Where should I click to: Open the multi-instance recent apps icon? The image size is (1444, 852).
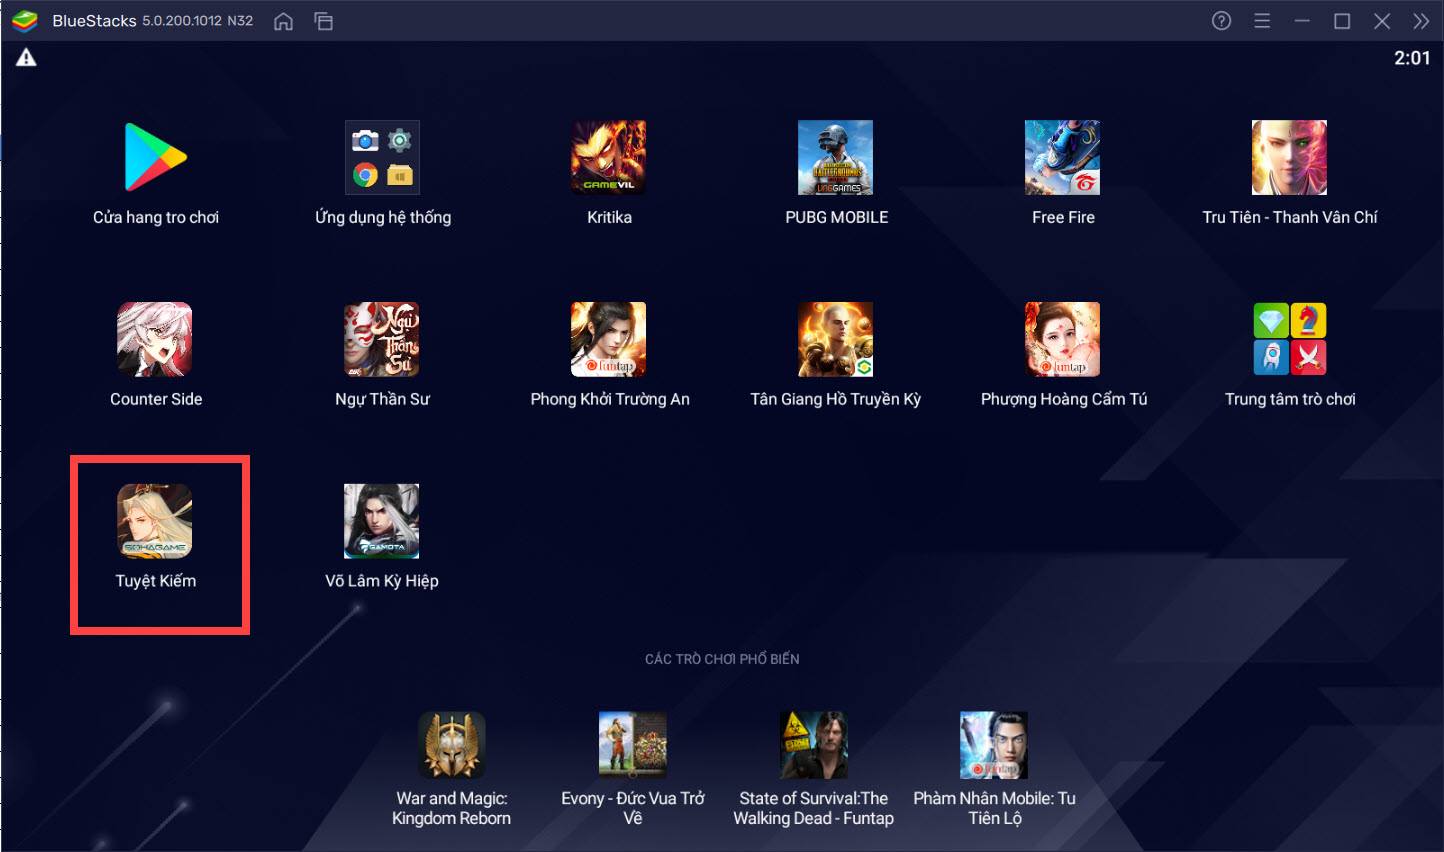(x=324, y=21)
